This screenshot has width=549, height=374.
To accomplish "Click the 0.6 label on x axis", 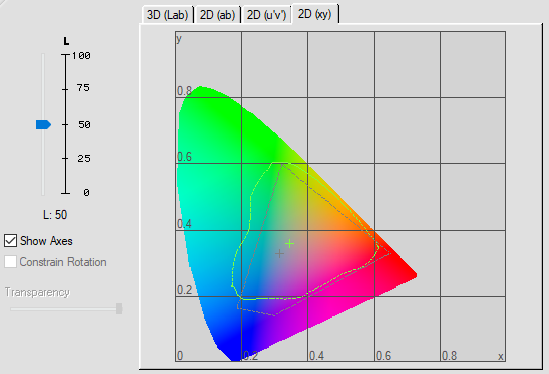I will pos(383,356).
